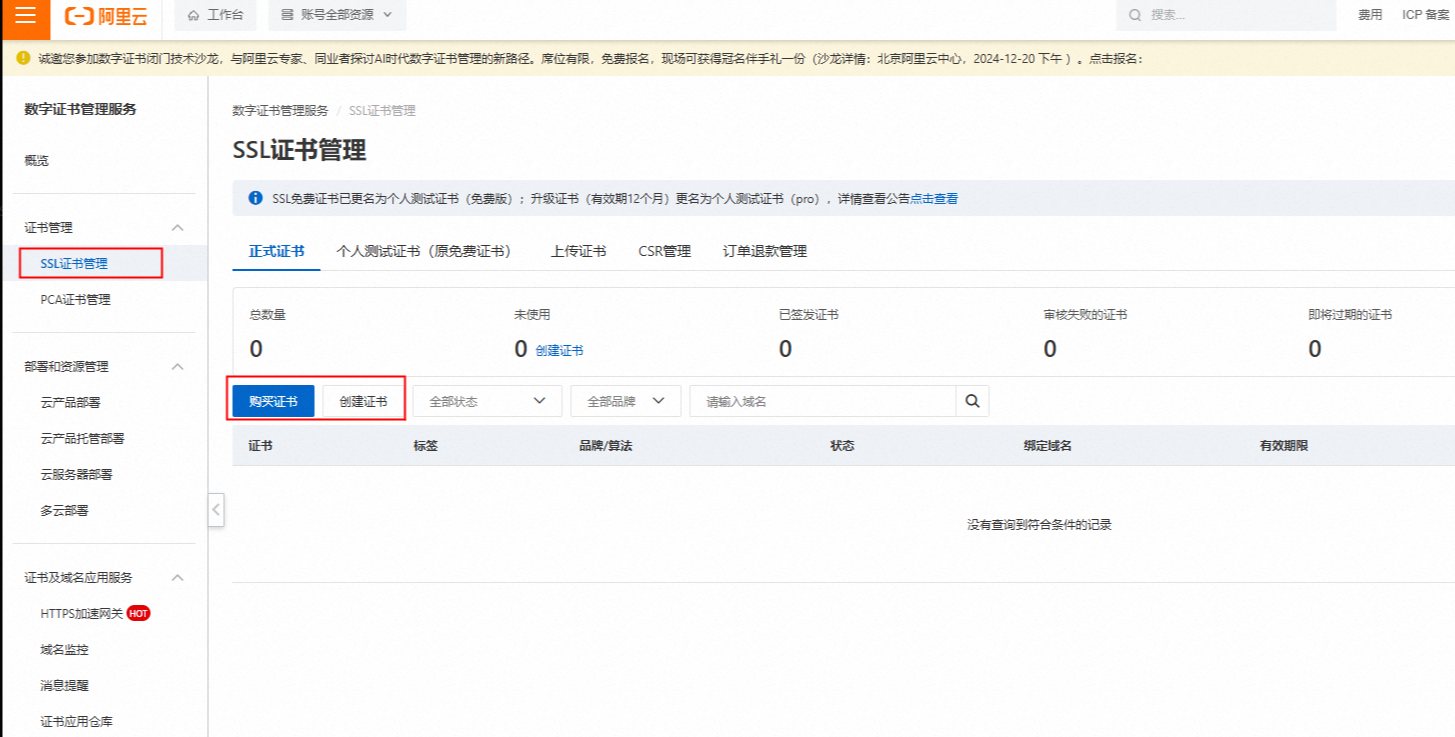The width and height of the screenshot is (1455, 737).
Task: Focus the top 搜索 search field
Action: [x=1226, y=15]
